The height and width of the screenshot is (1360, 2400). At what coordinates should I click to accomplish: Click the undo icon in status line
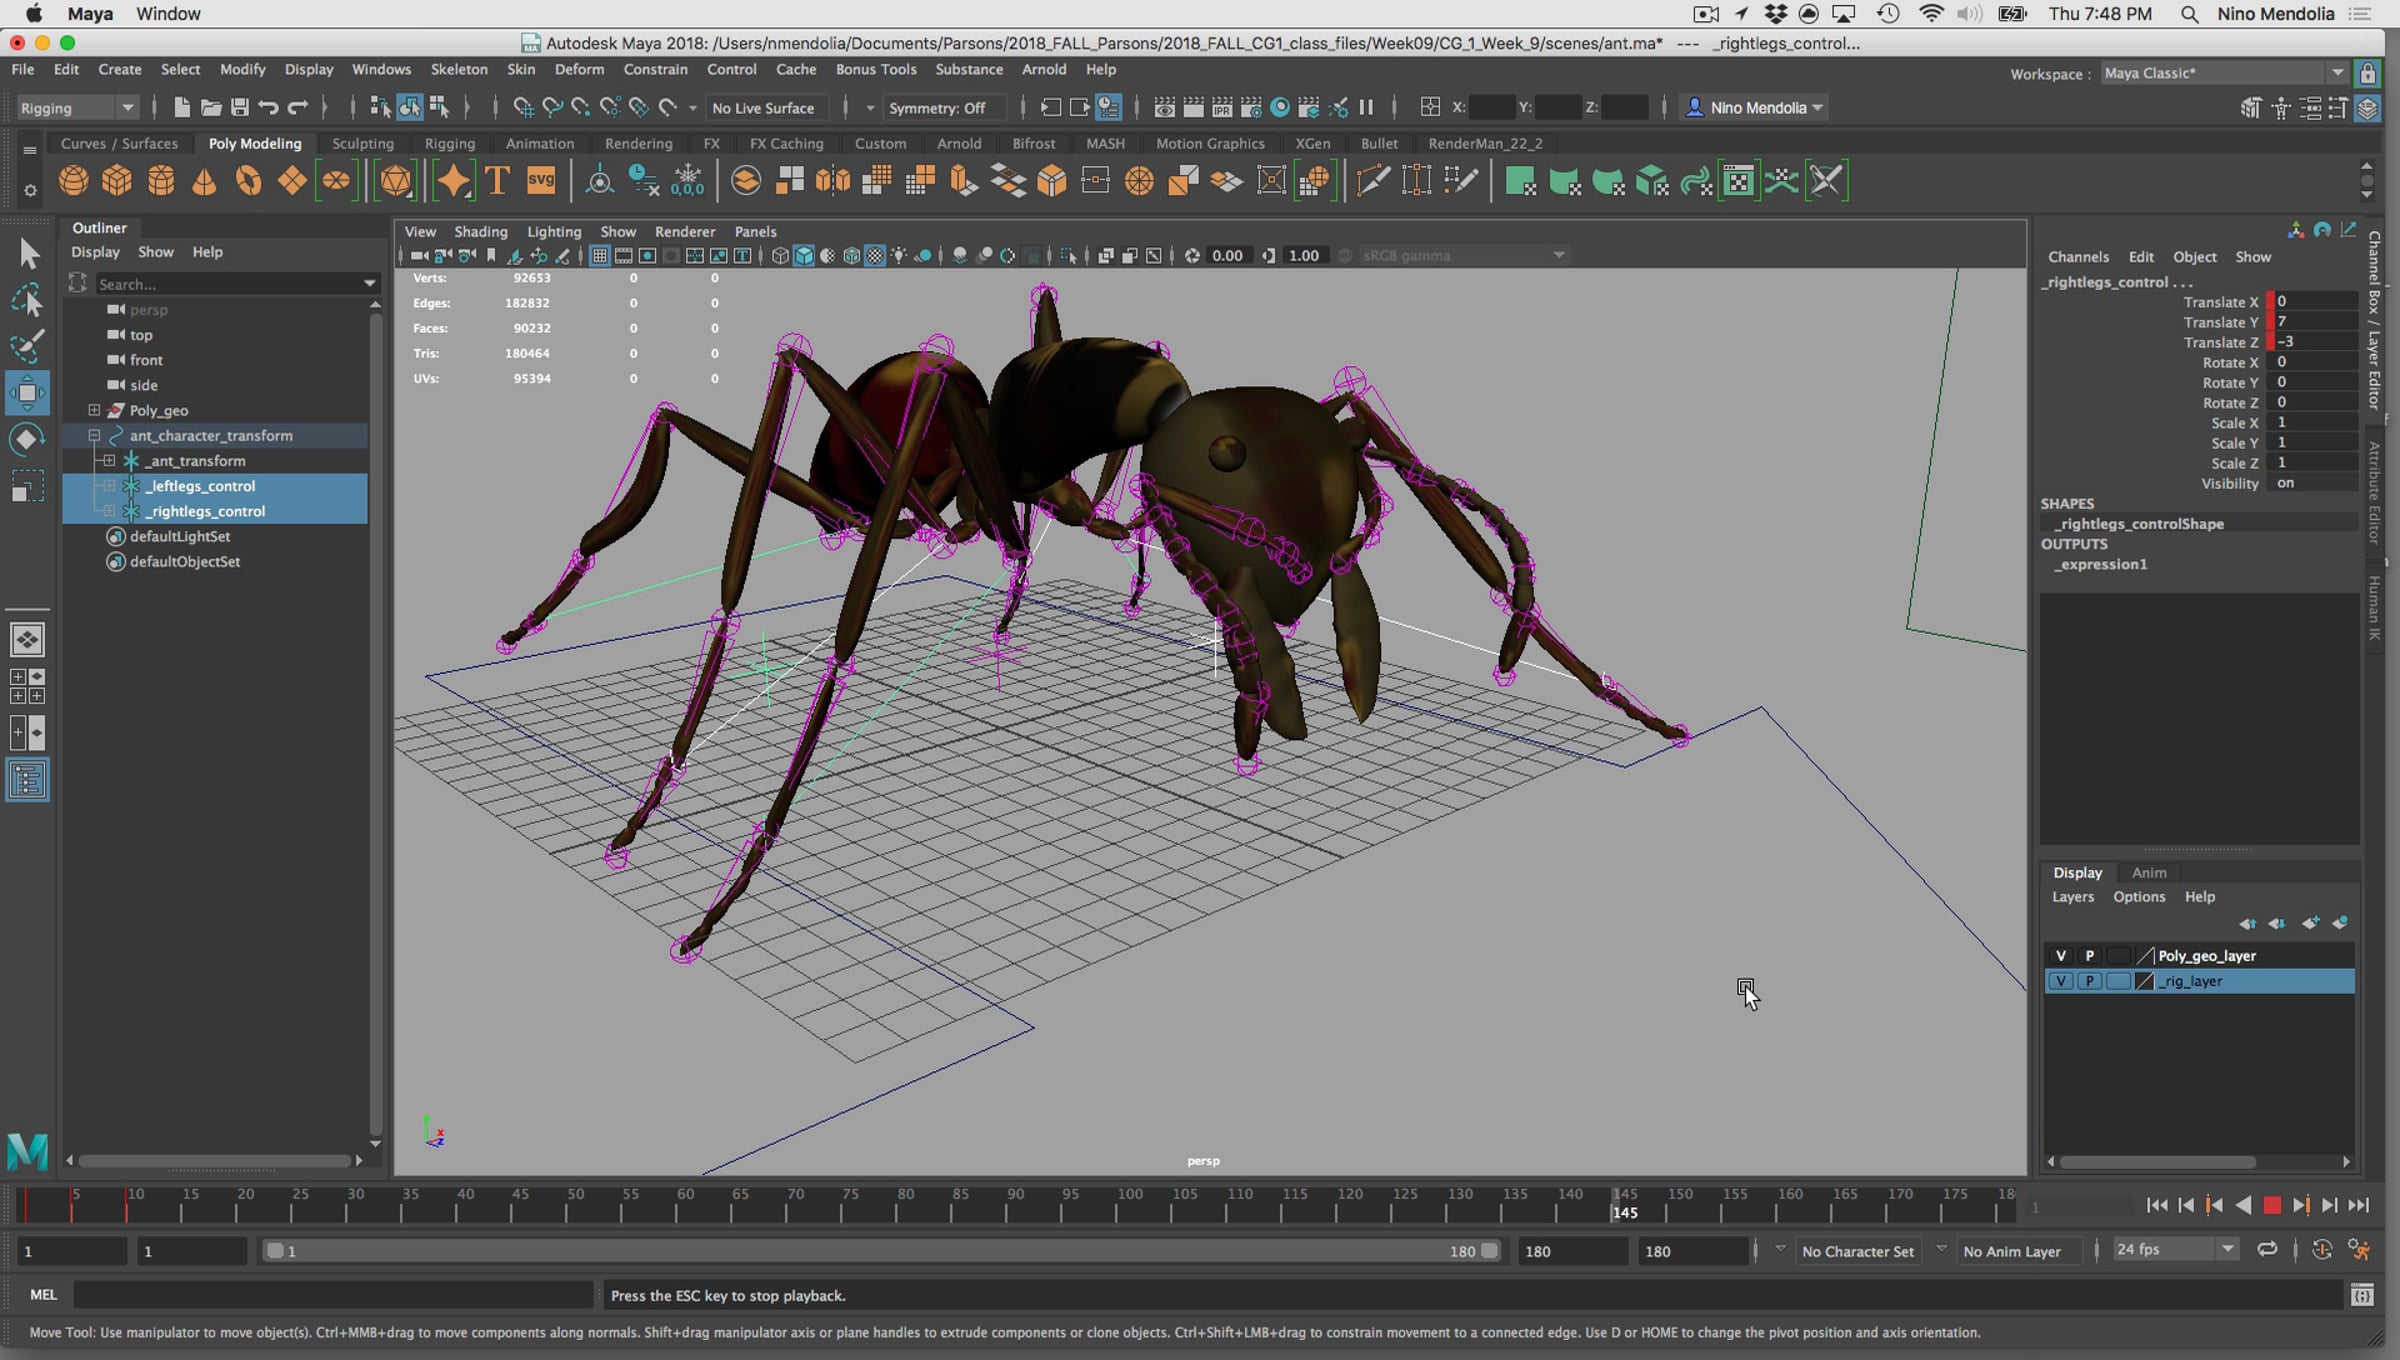[x=268, y=107]
